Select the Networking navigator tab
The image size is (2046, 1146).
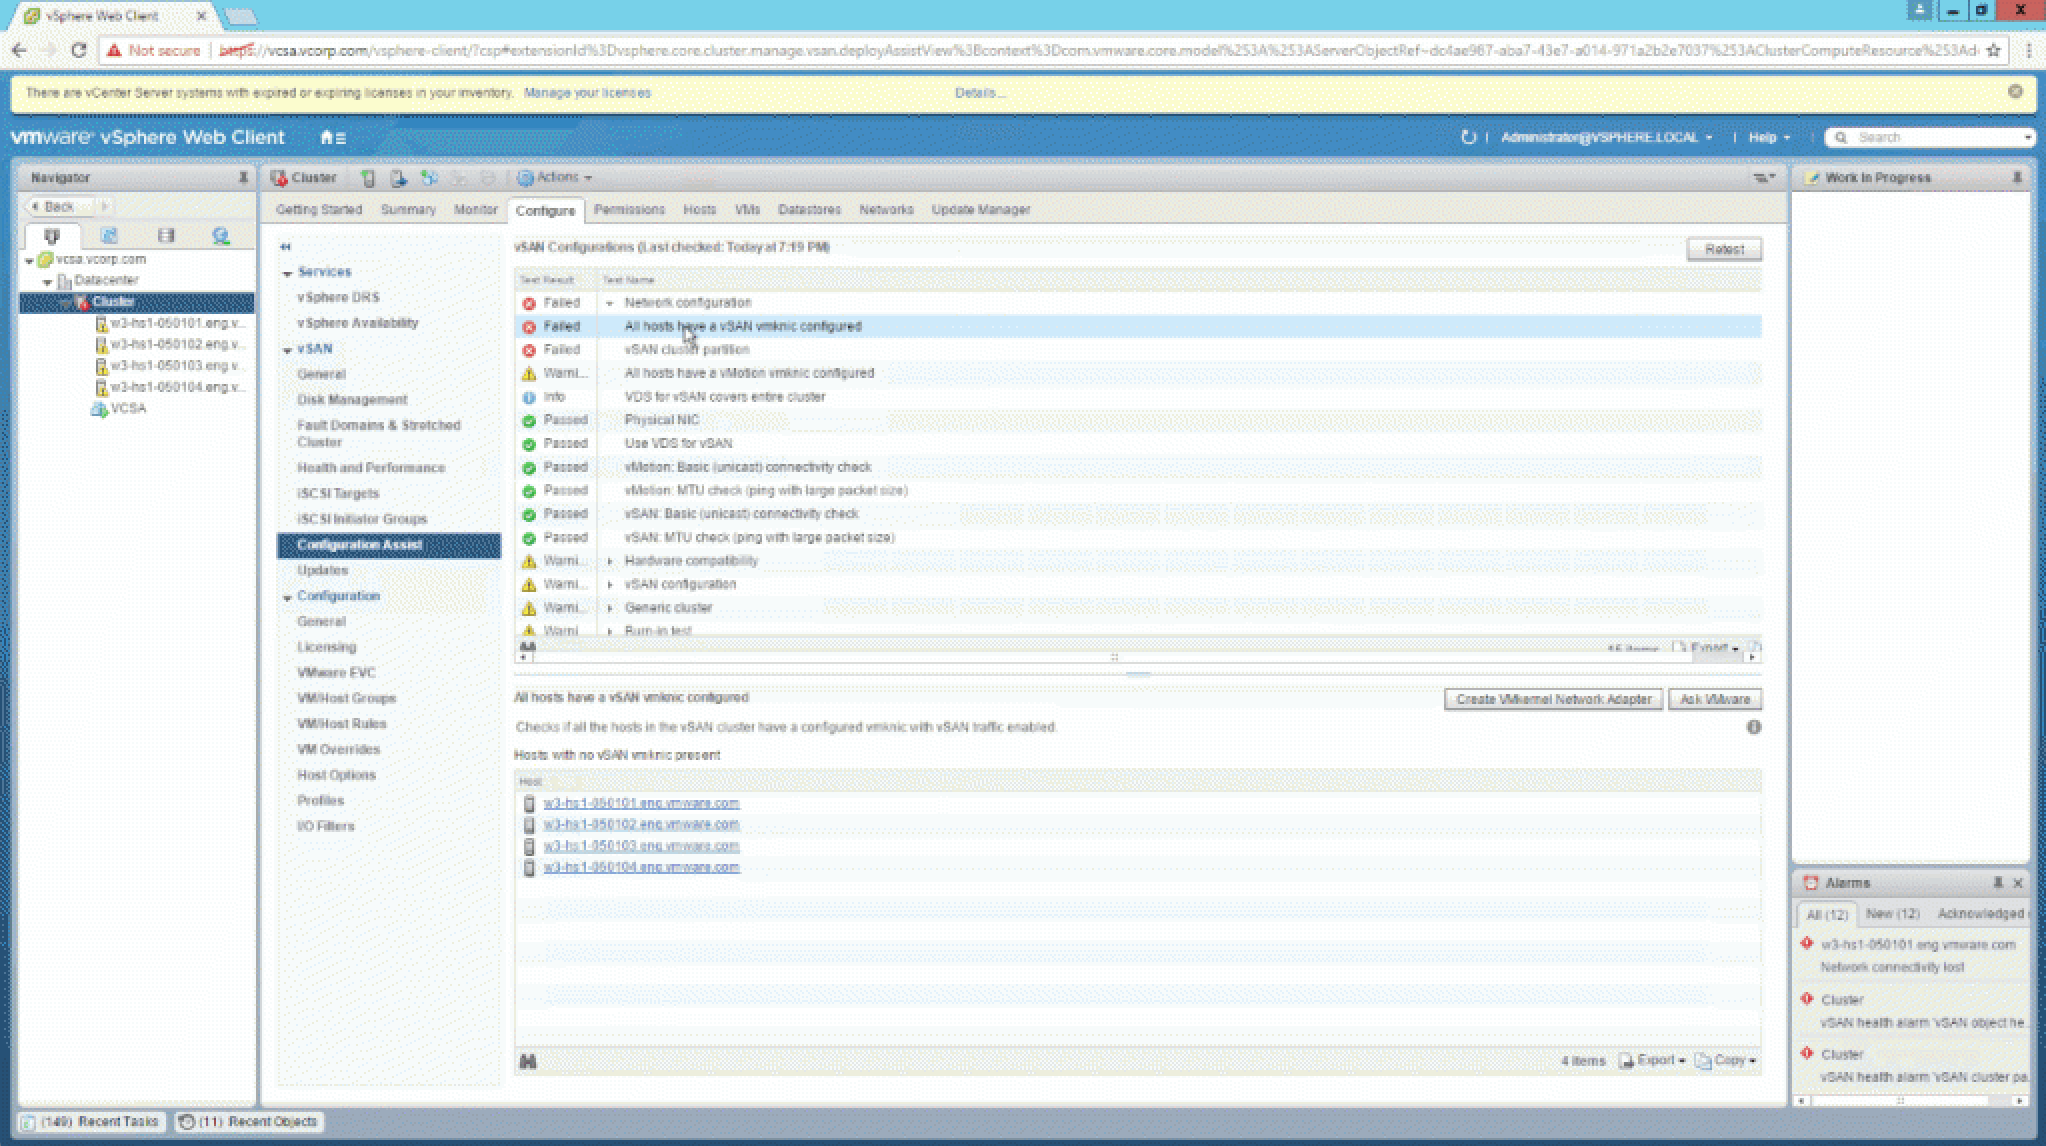[221, 236]
